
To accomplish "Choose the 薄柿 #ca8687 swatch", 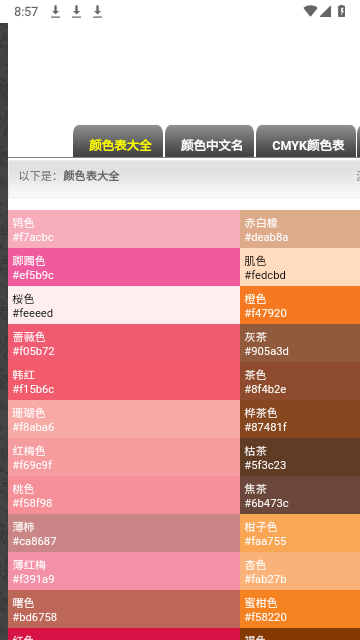I will [124, 533].
